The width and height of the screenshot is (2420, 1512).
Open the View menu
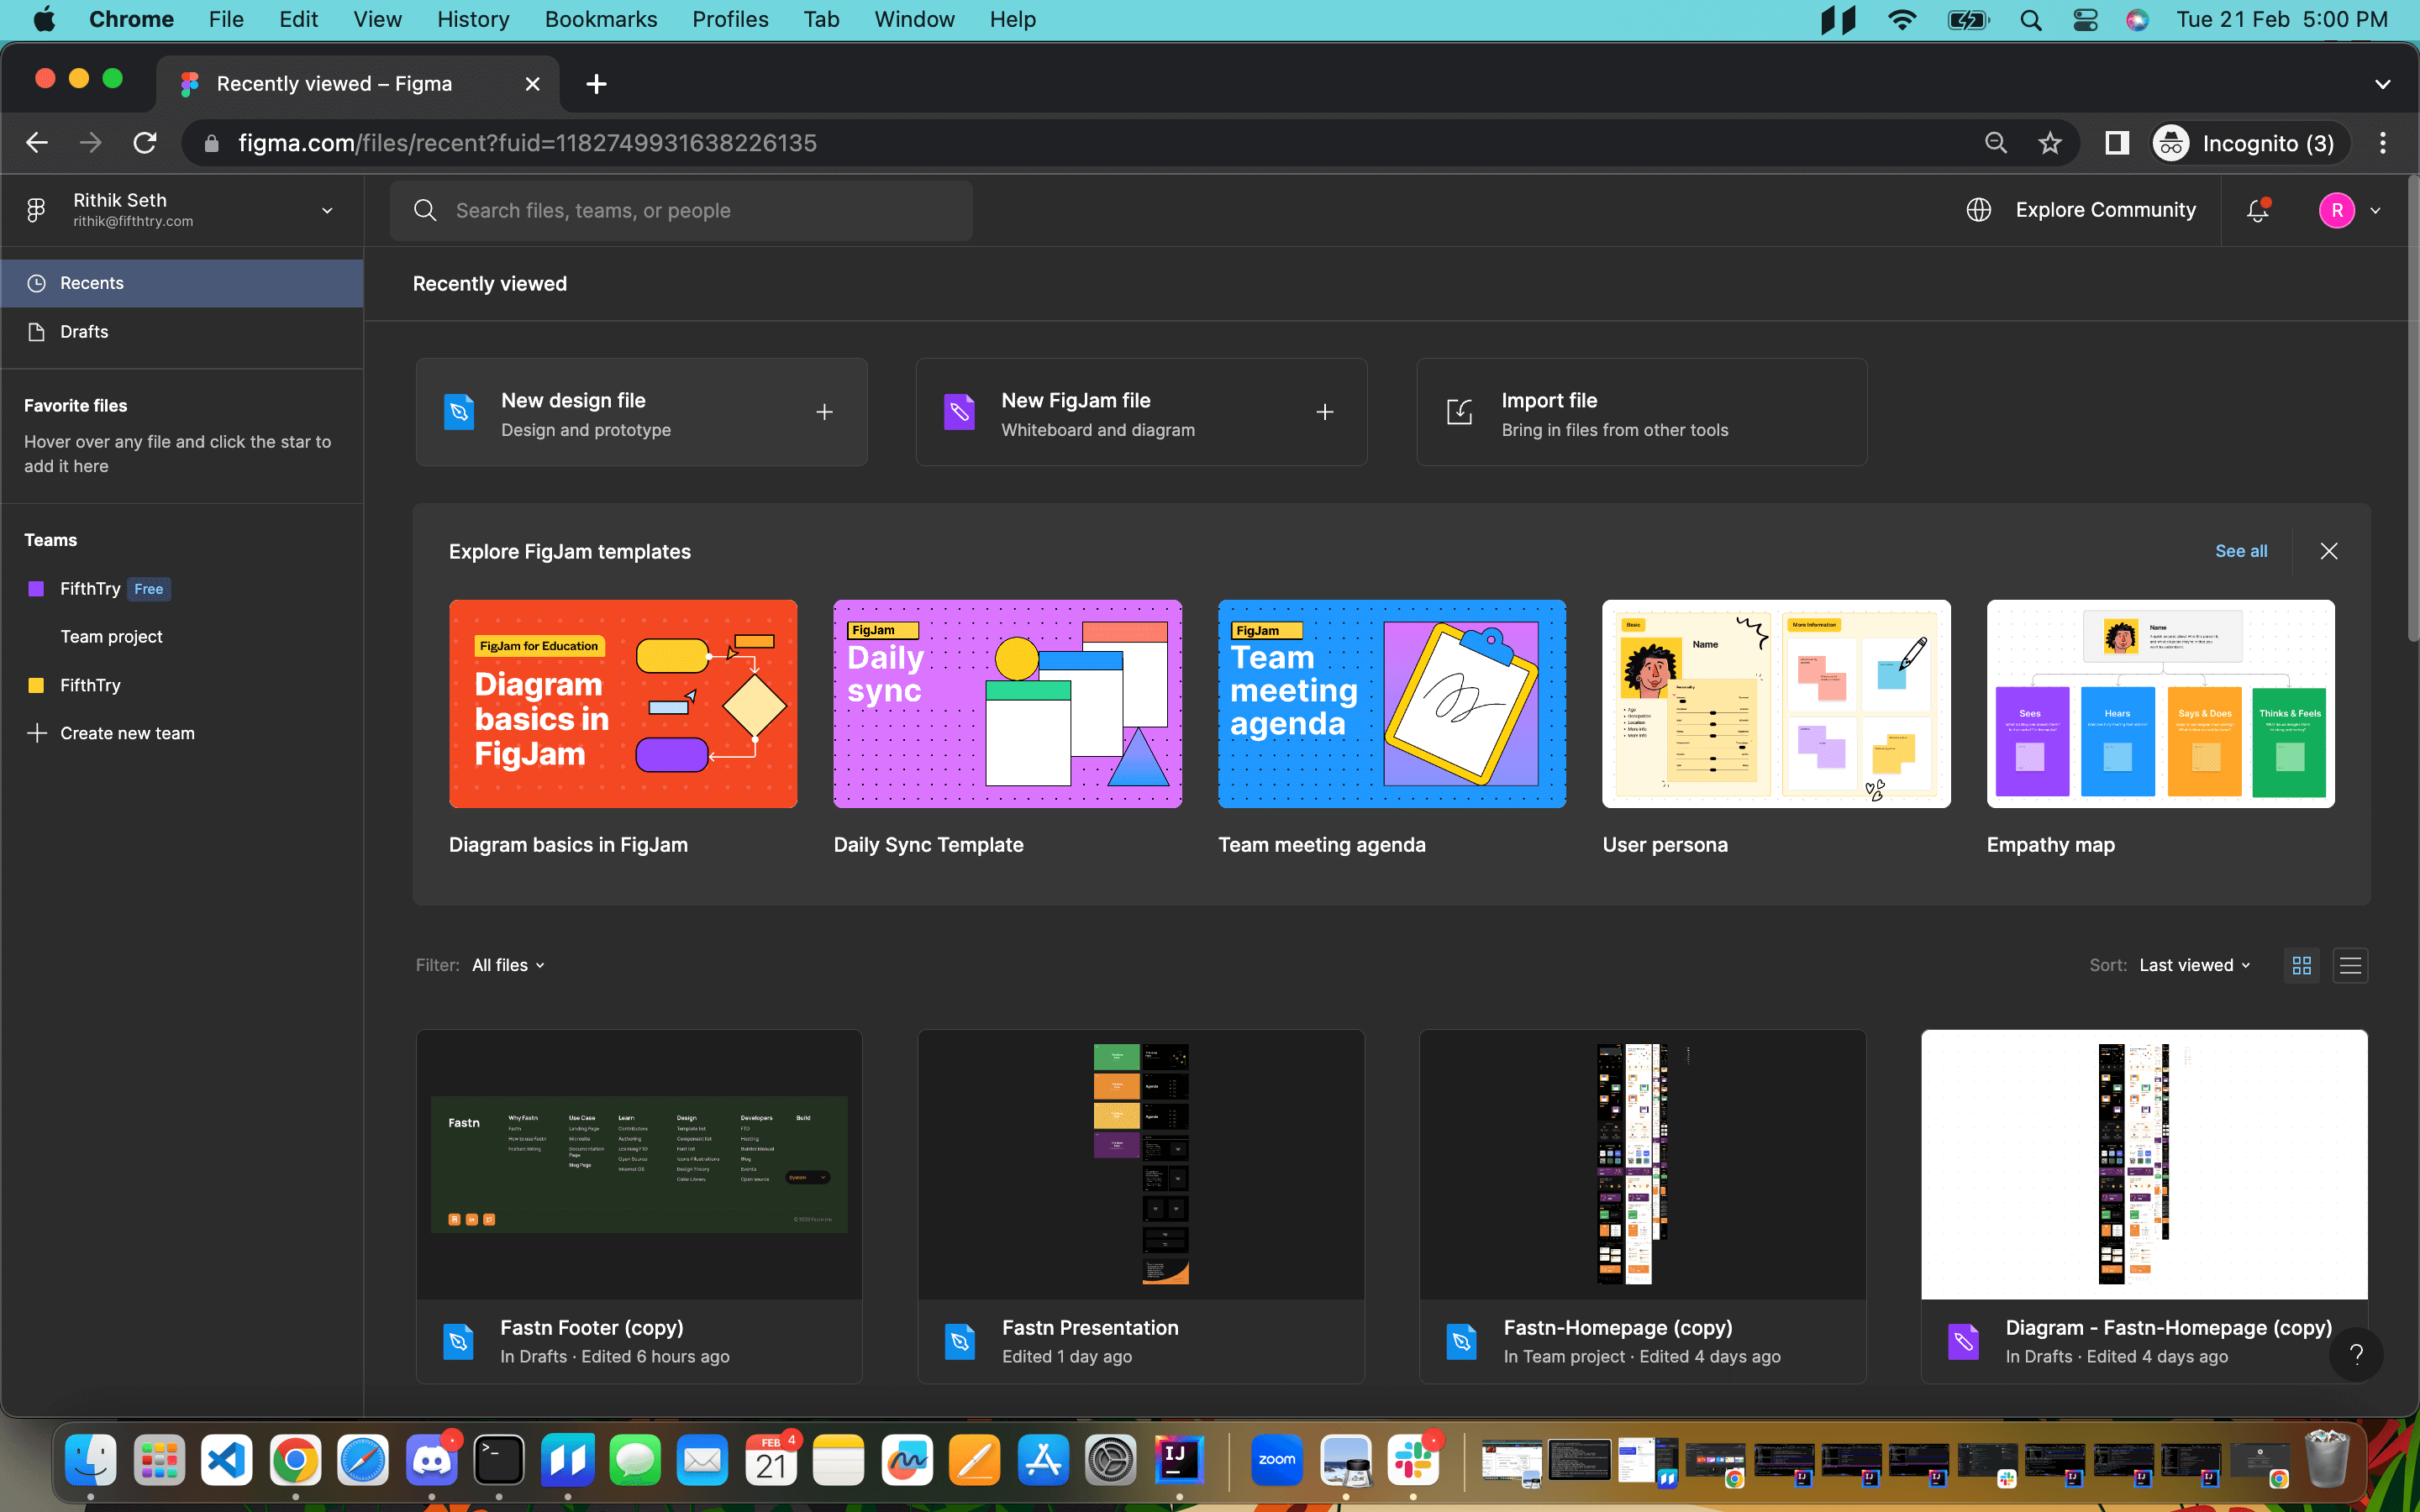[x=377, y=20]
